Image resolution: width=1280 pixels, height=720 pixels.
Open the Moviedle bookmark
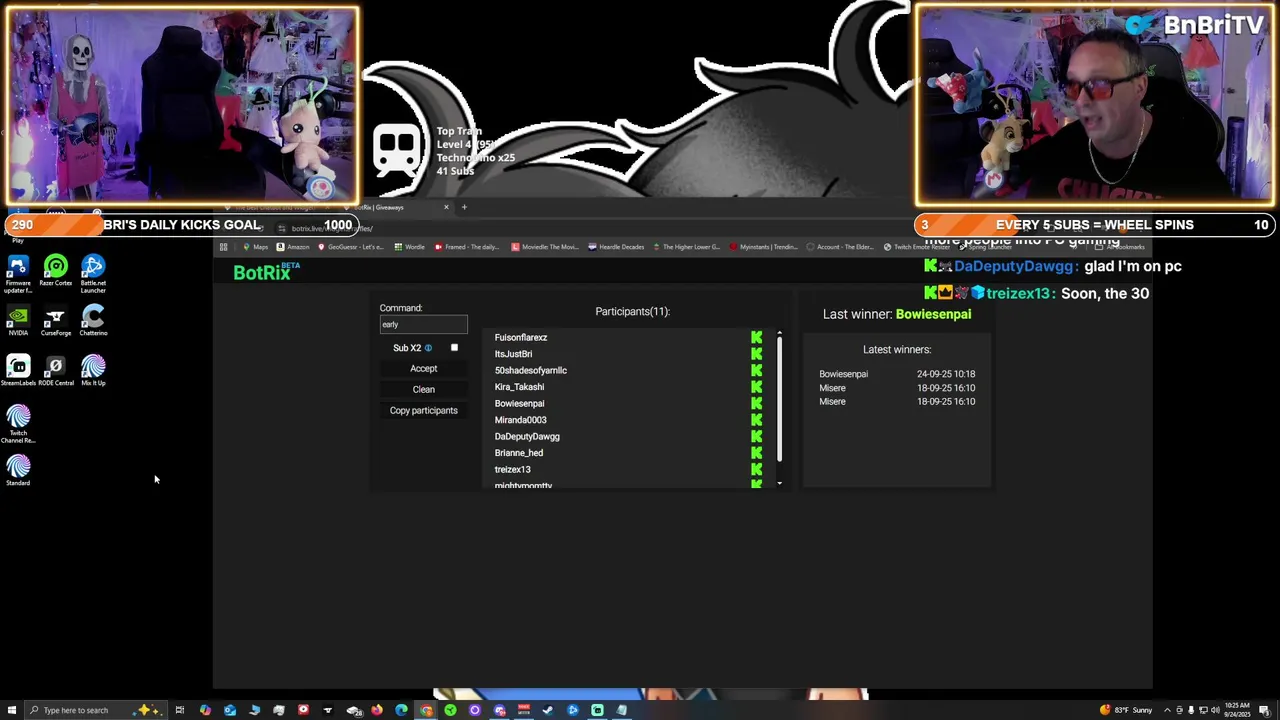click(546, 247)
